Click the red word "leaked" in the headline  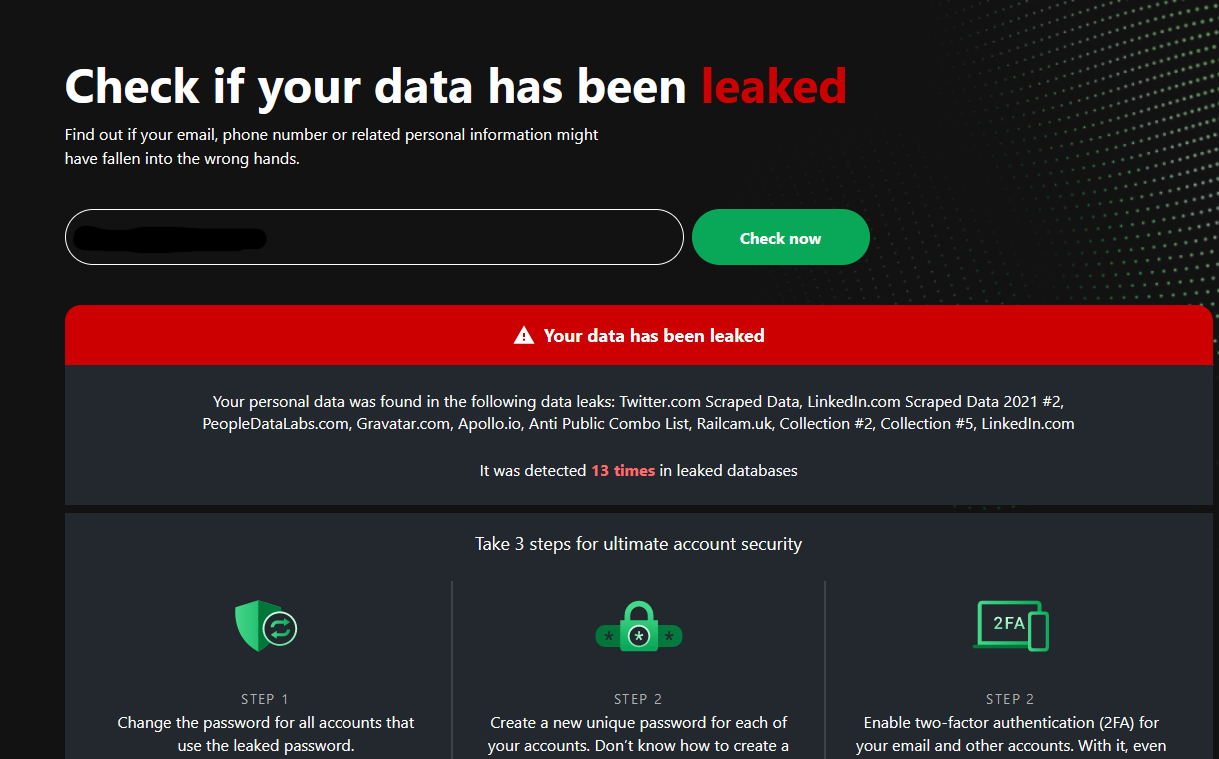(774, 86)
